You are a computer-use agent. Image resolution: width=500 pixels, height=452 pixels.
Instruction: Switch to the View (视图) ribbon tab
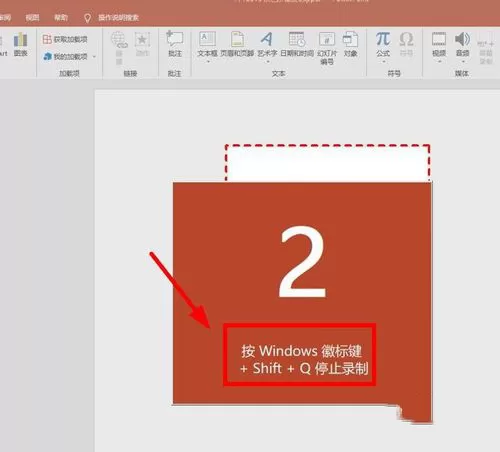[x=32, y=17]
